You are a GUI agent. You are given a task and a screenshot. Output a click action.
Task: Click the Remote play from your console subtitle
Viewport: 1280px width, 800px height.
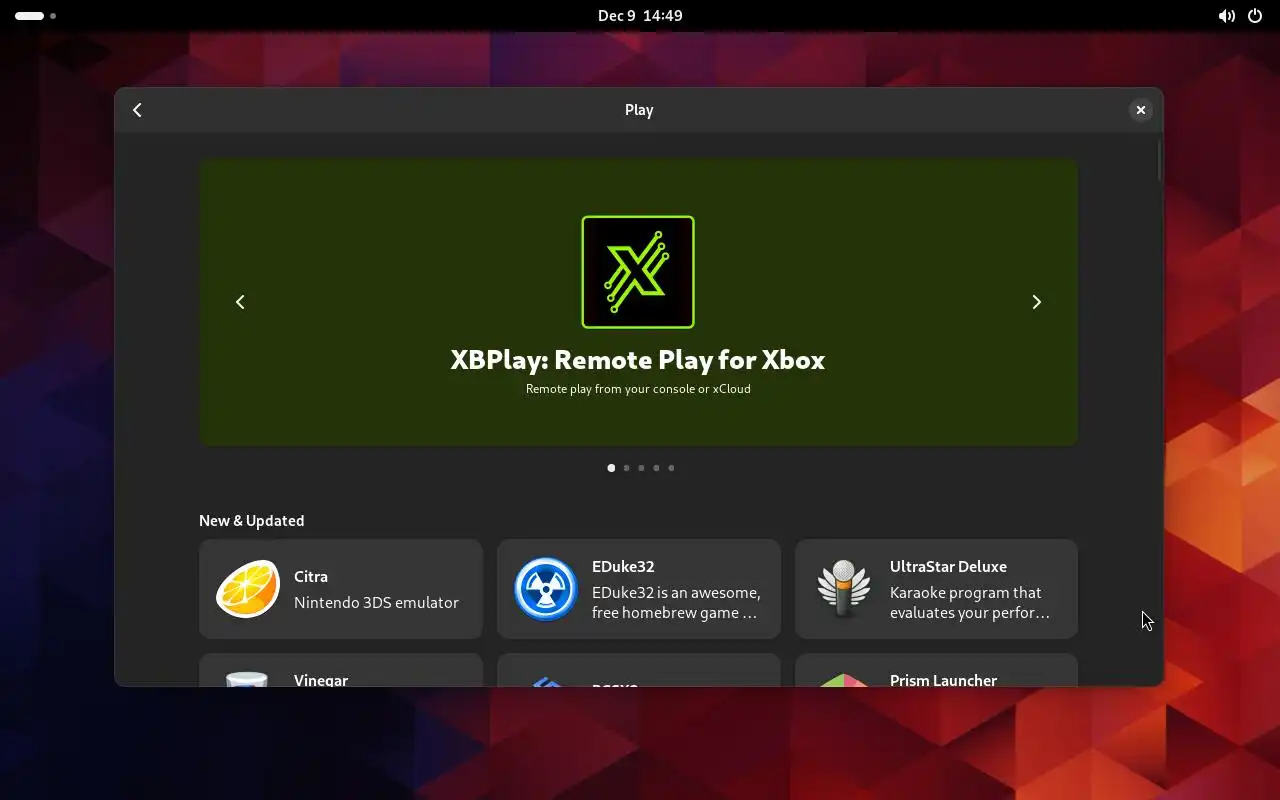[638, 389]
